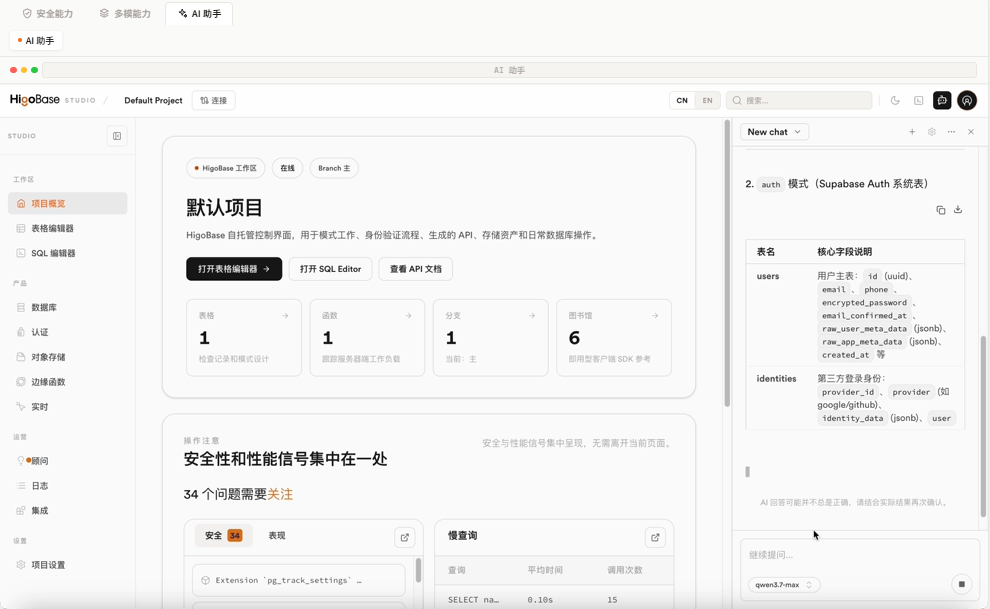This screenshot has width=990, height=609.
Task: Click 查看 API 文档 button
Action: [x=415, y=269]
